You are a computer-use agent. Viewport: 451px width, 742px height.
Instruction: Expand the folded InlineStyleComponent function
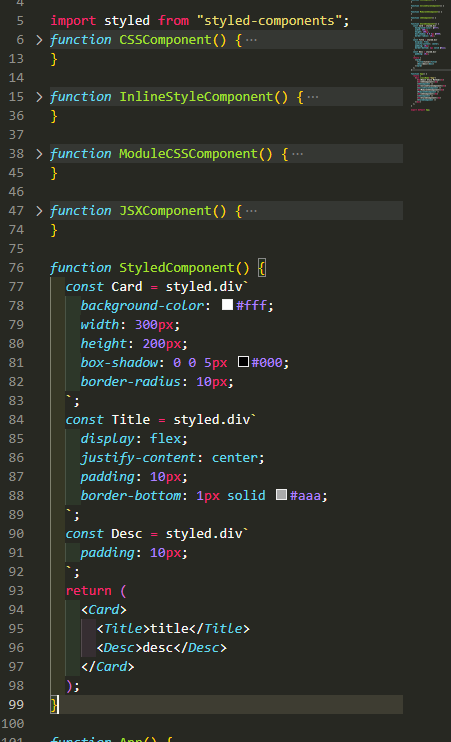[x=39, y=97]
